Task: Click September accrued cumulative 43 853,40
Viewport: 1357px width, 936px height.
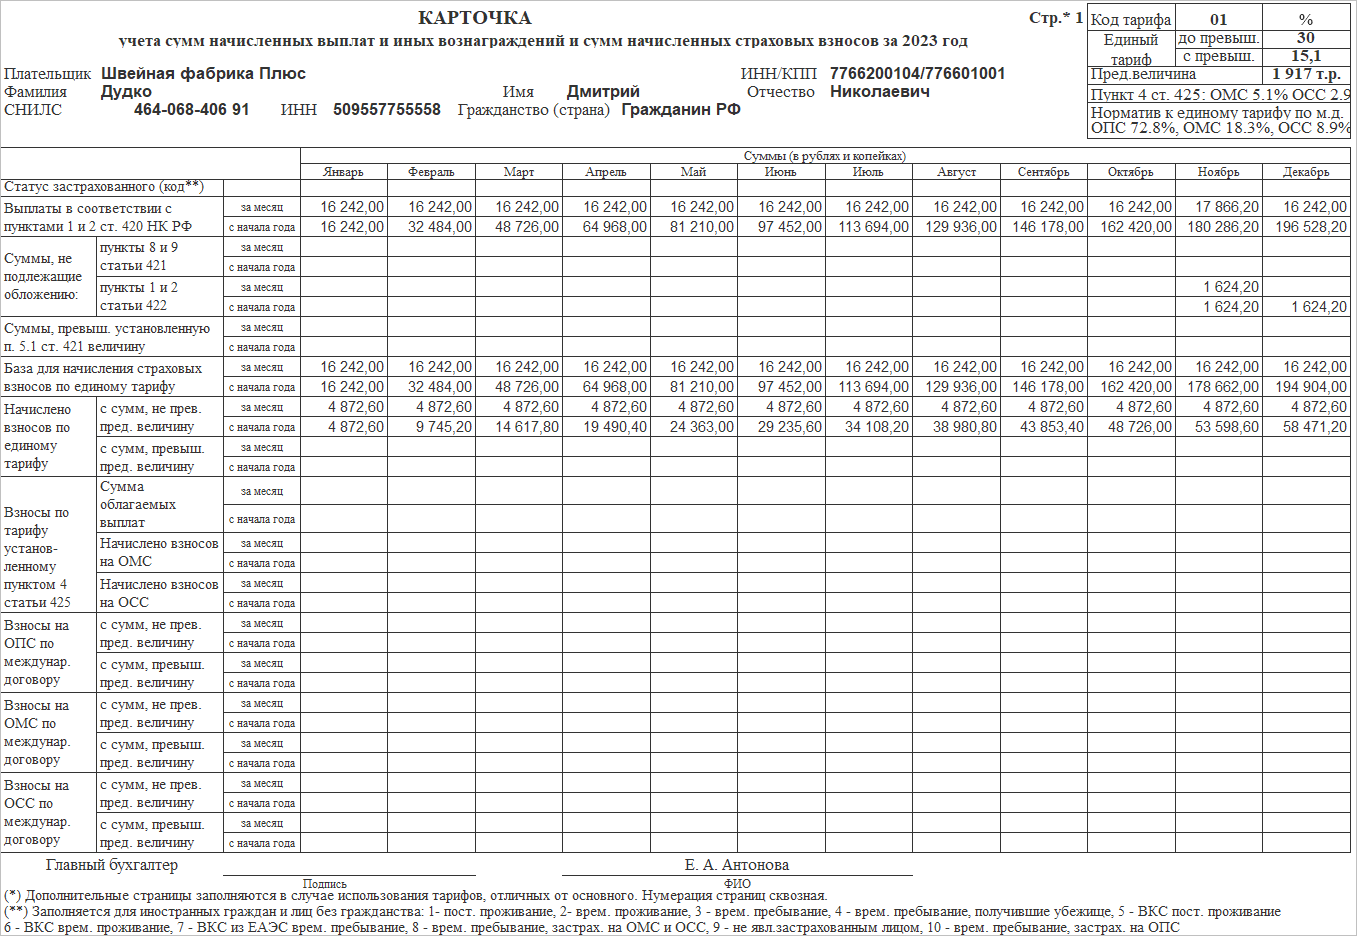Action: 1052,427
